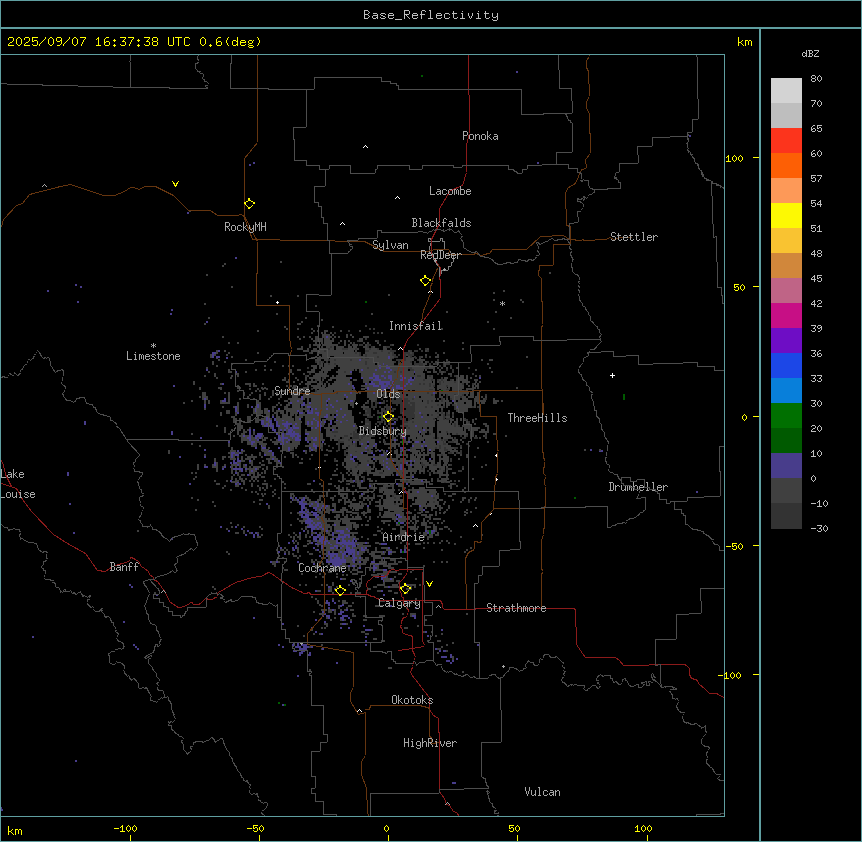Click the Vulcan label
862x842 pixels.
click(x=543, y=792)
